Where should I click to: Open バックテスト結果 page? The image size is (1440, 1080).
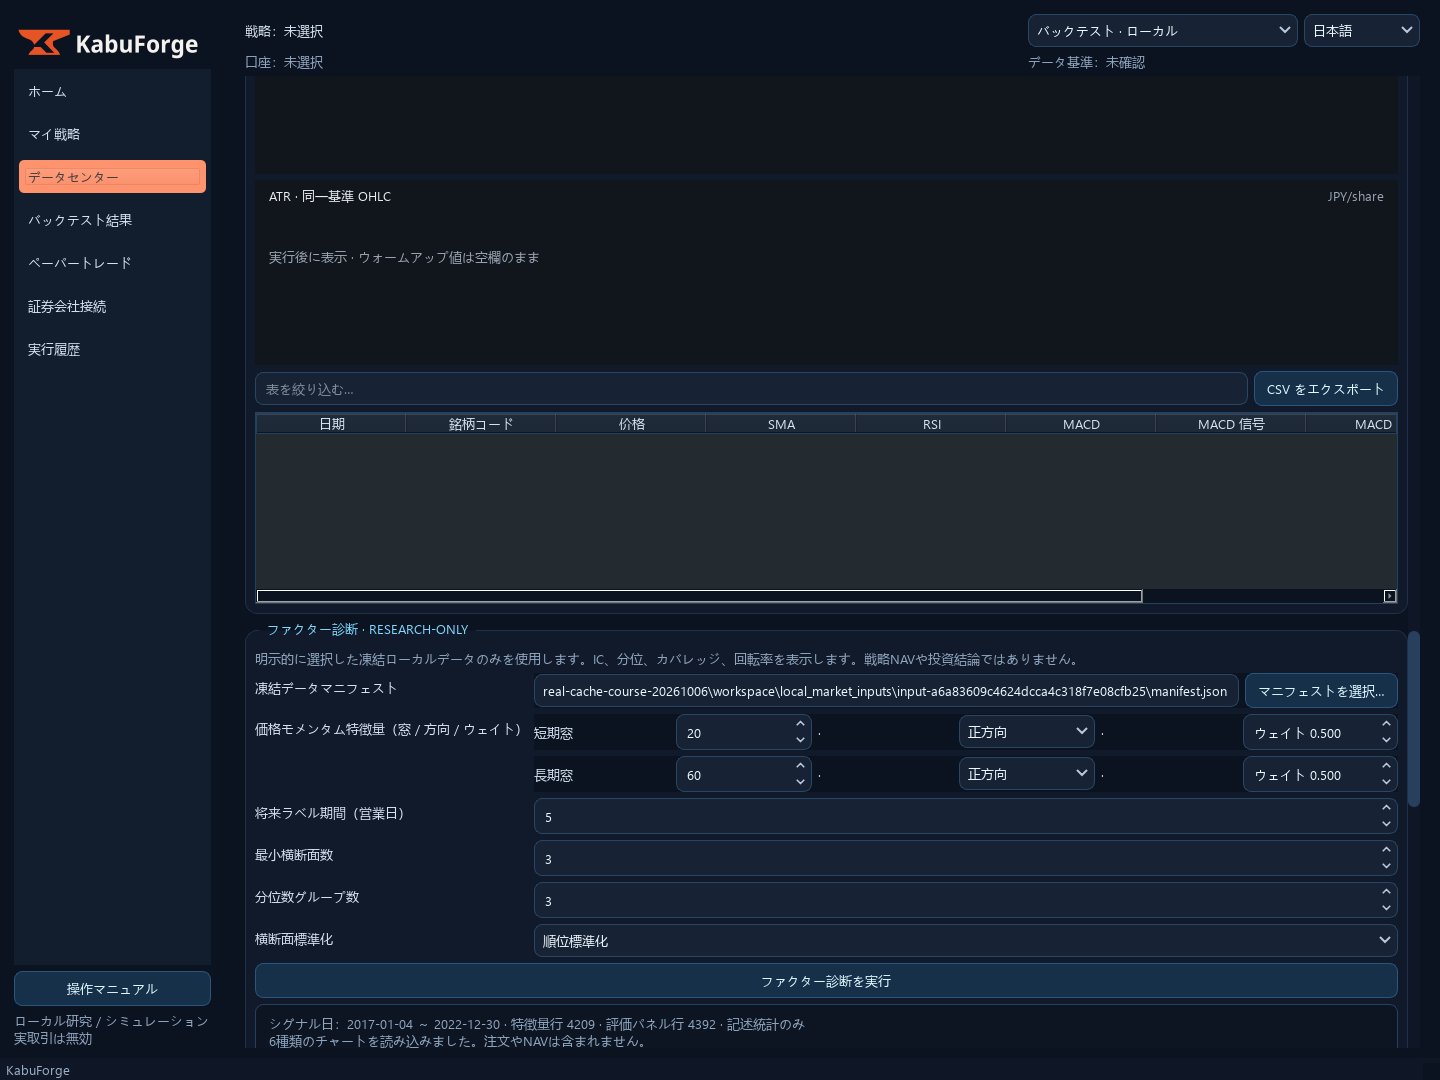[x=112, y=220]
